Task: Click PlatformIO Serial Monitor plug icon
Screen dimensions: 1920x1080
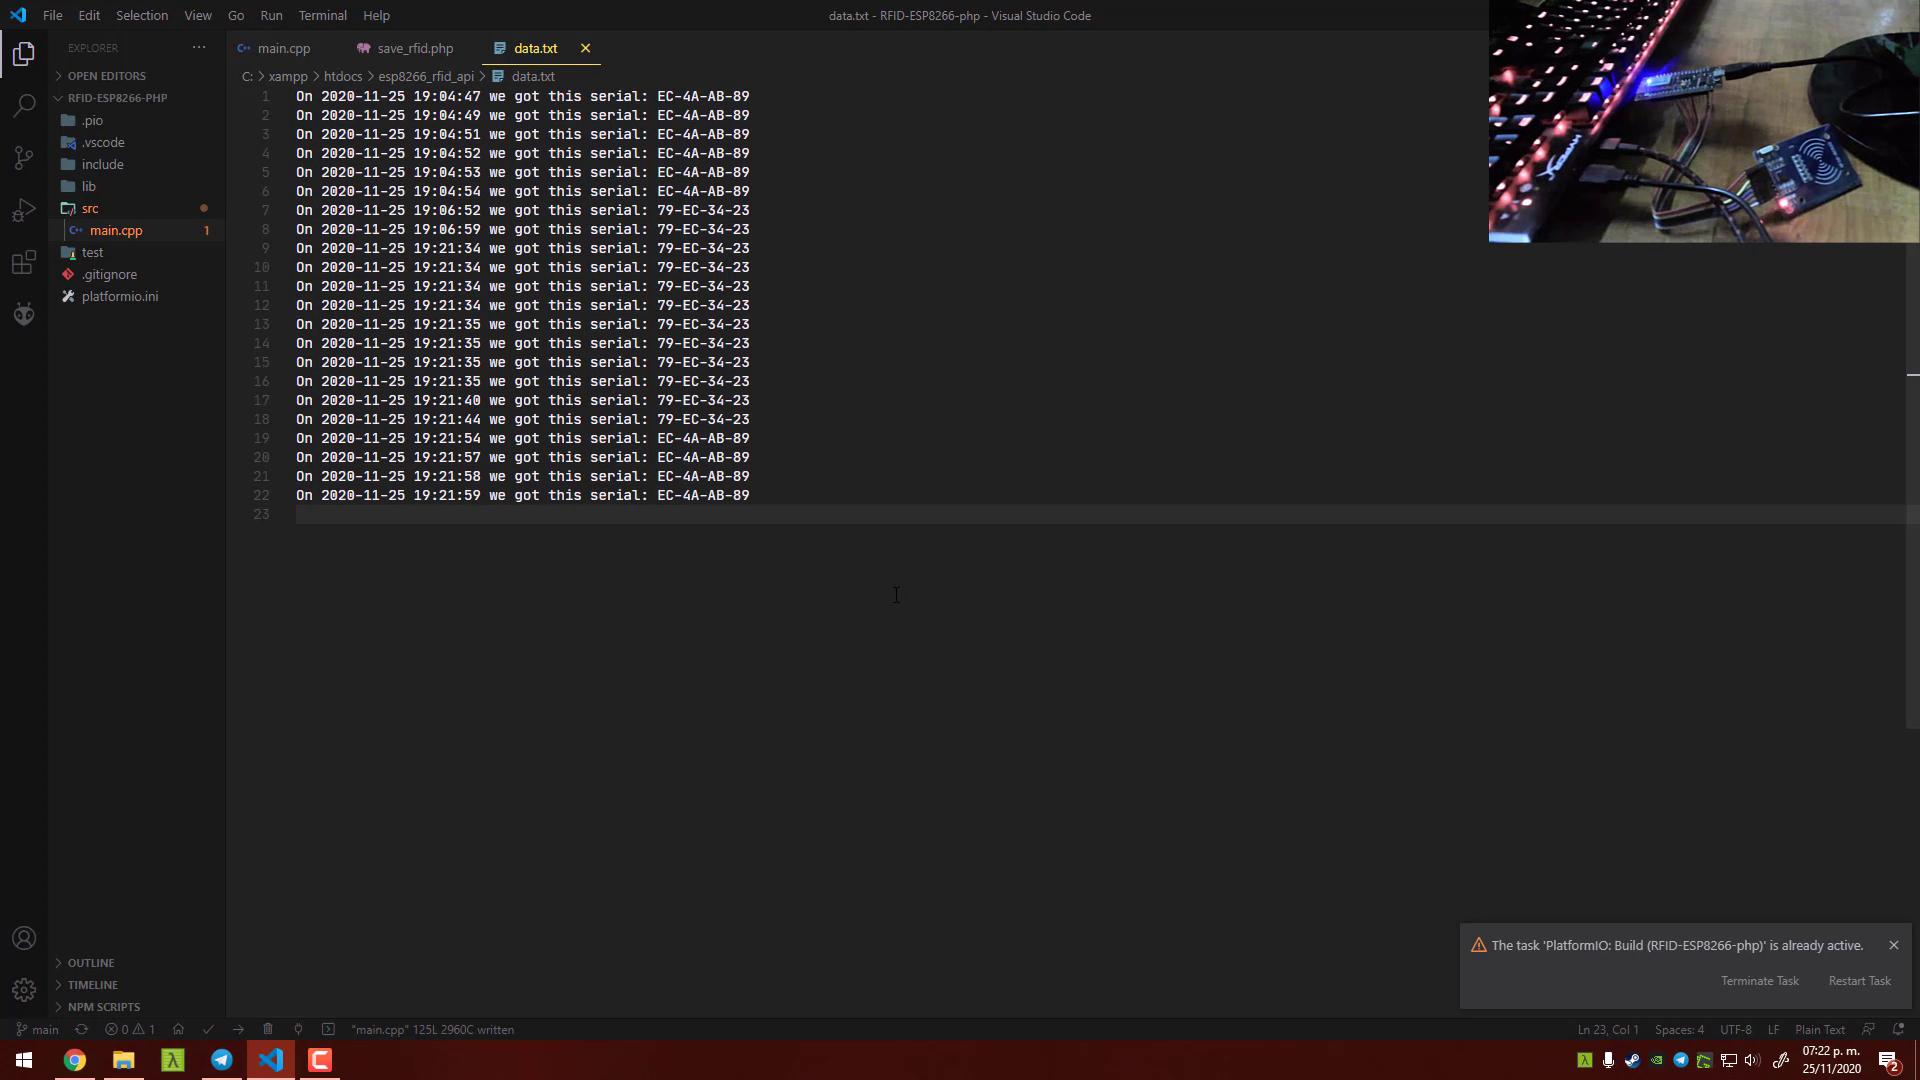Action: pyautogui.click(x=298, y=1029)
